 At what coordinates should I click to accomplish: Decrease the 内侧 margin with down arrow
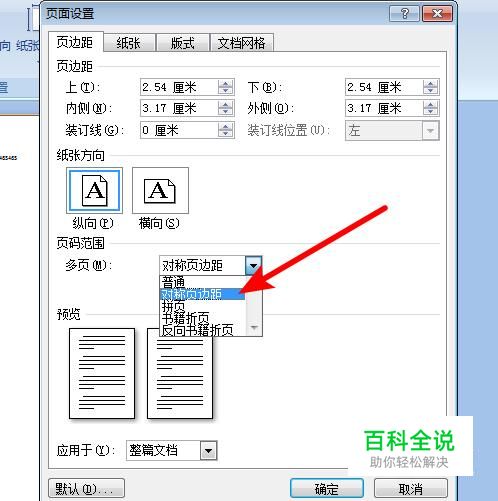pyautogui.click(x=226, y=112)
